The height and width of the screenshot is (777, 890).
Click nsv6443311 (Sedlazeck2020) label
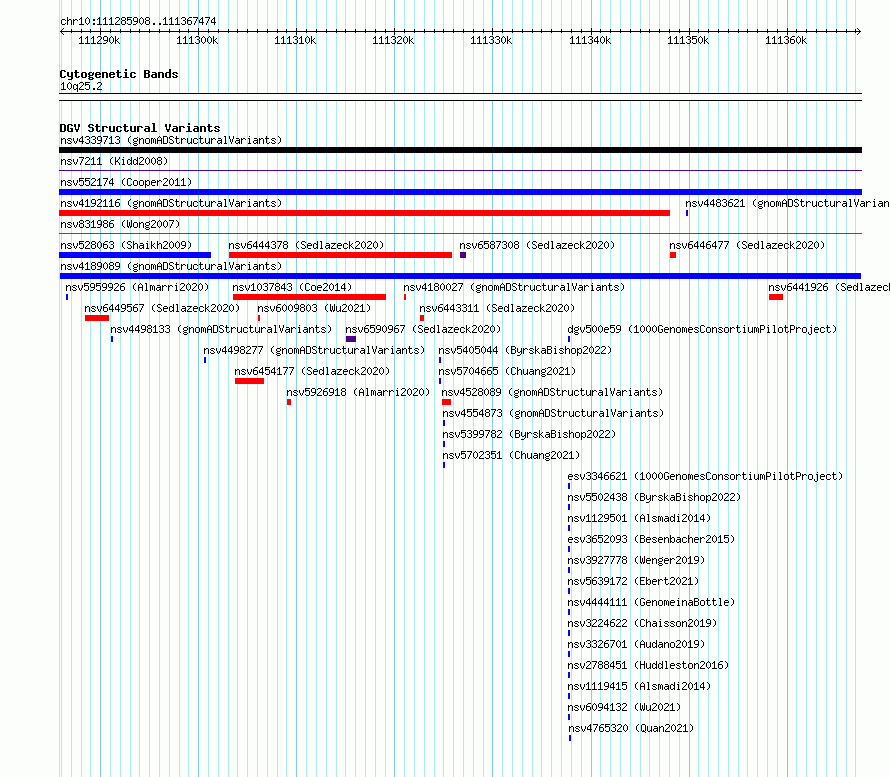point(497,308)
